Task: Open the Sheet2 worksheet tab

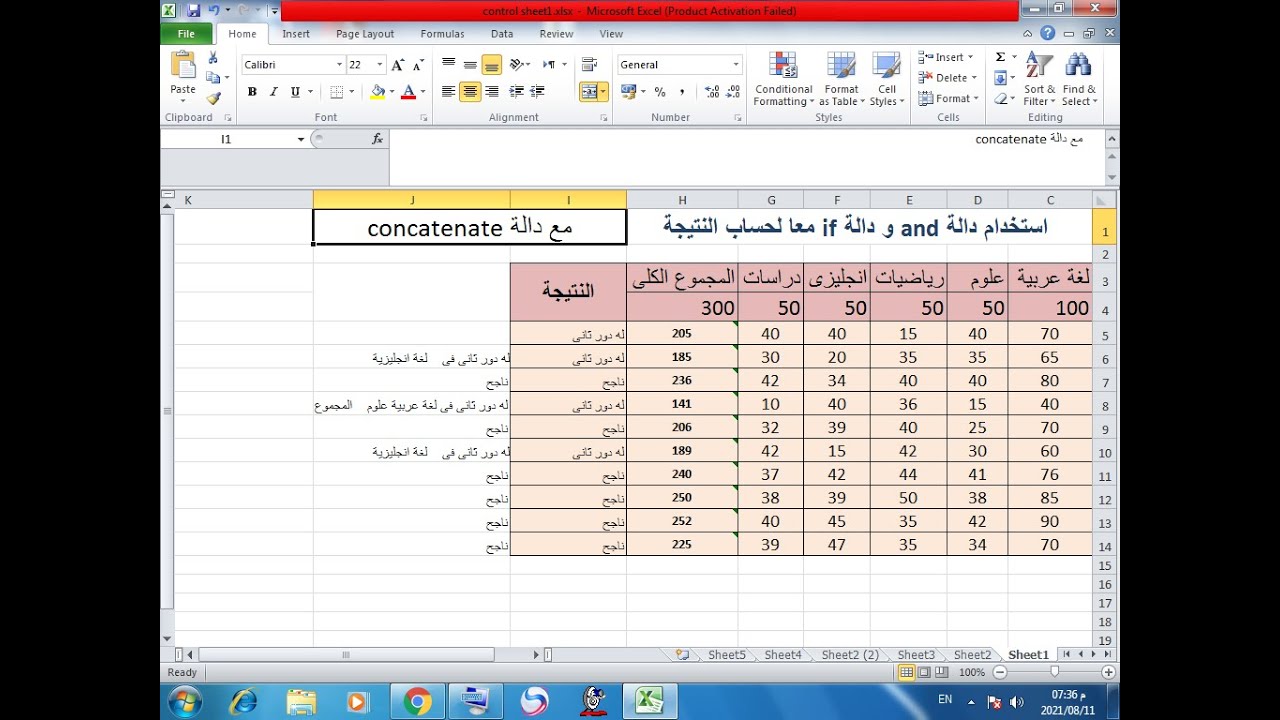Action: [972, 655]
